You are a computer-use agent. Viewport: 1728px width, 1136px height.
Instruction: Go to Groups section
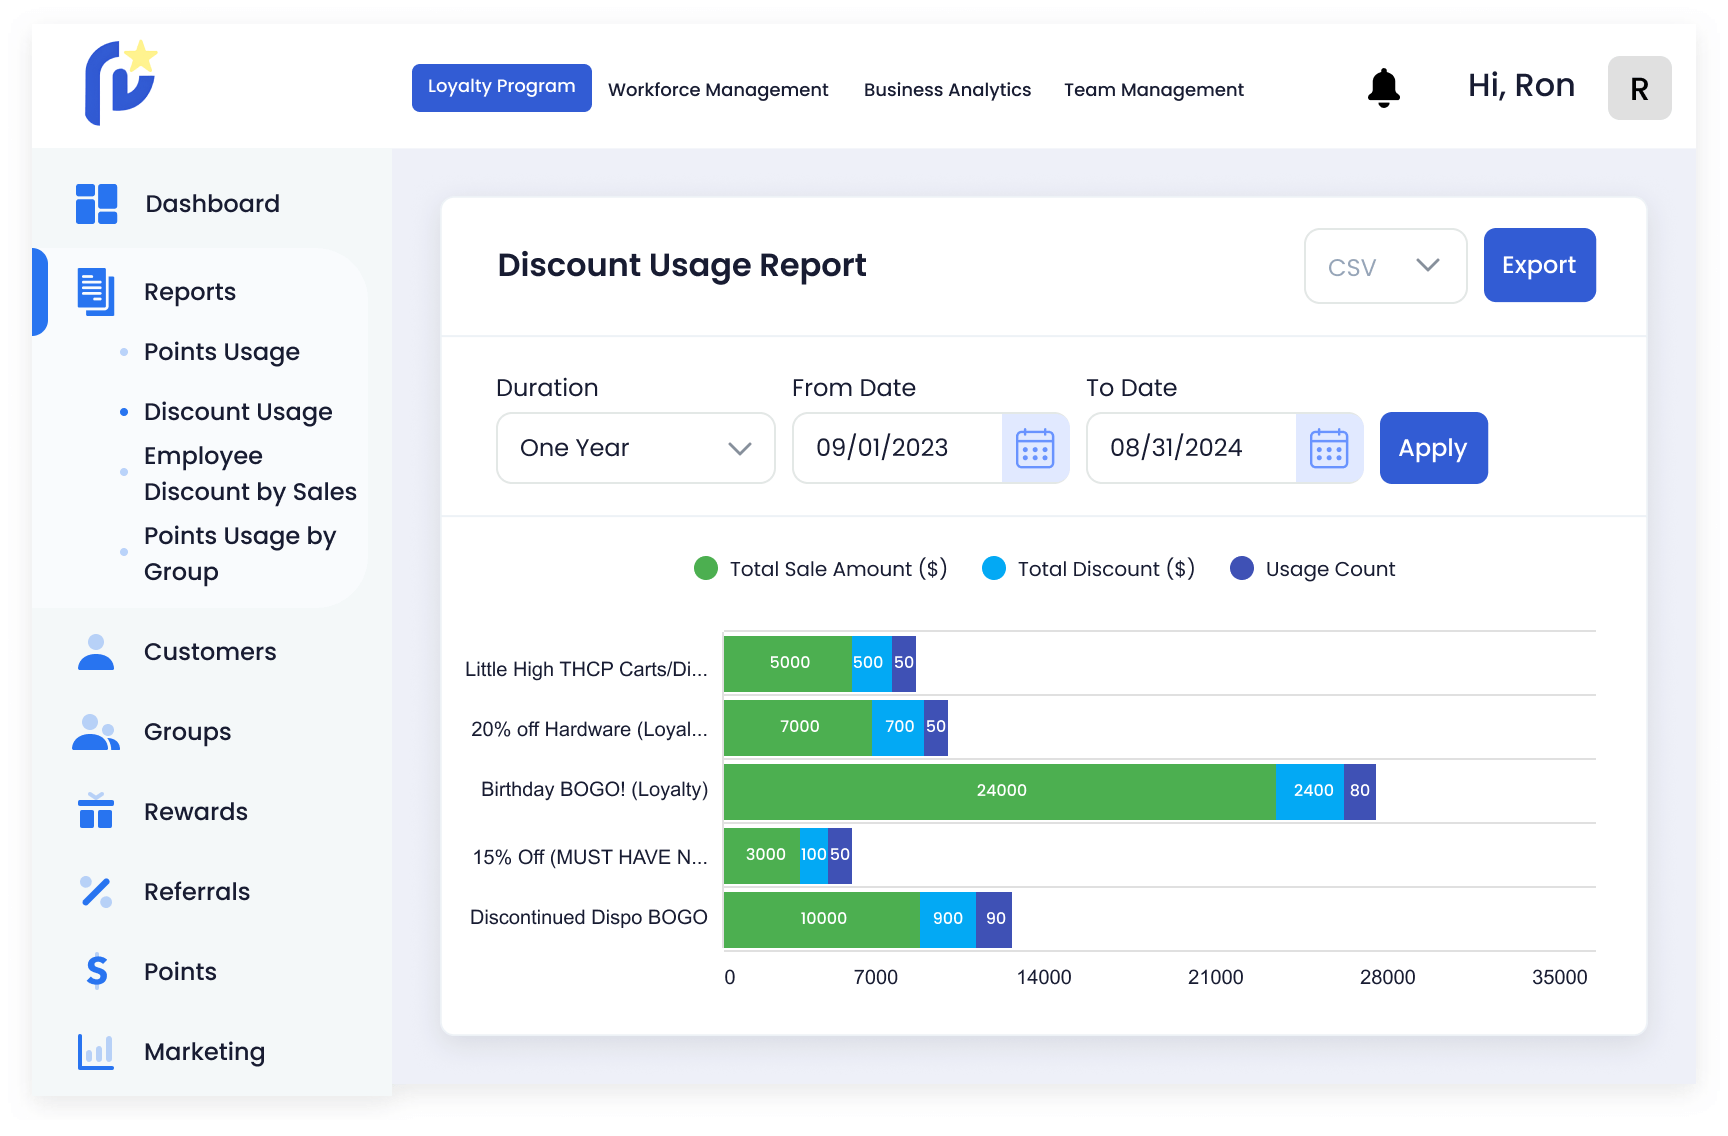point(187,732)
